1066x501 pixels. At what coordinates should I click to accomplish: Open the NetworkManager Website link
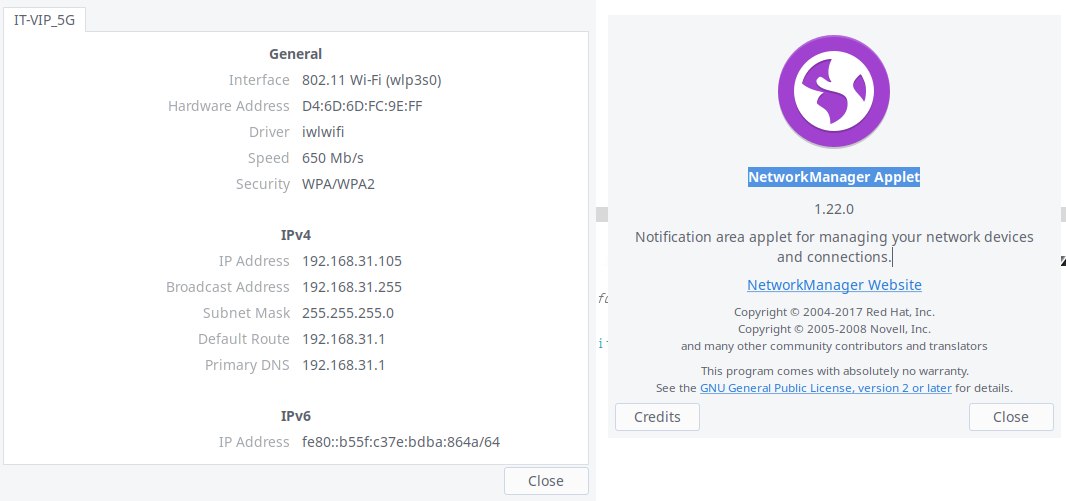(x=834, y=285)
